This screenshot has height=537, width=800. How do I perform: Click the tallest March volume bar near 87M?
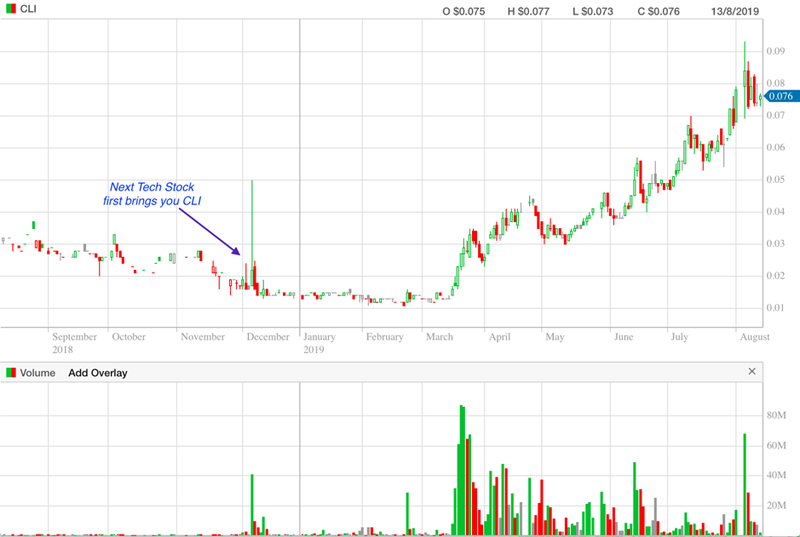pos(462,470)
